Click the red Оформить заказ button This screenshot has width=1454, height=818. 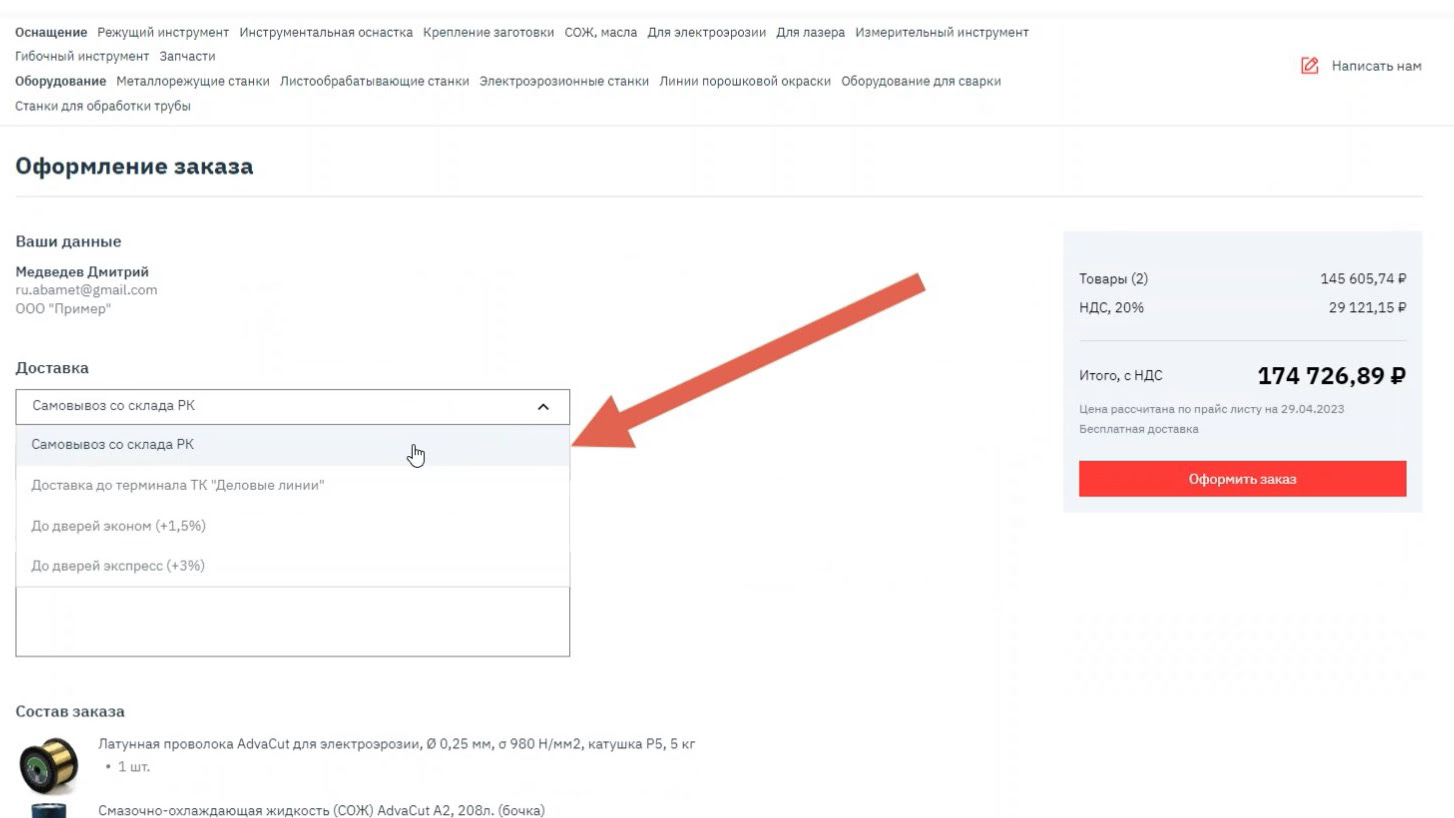point(1242,479)
